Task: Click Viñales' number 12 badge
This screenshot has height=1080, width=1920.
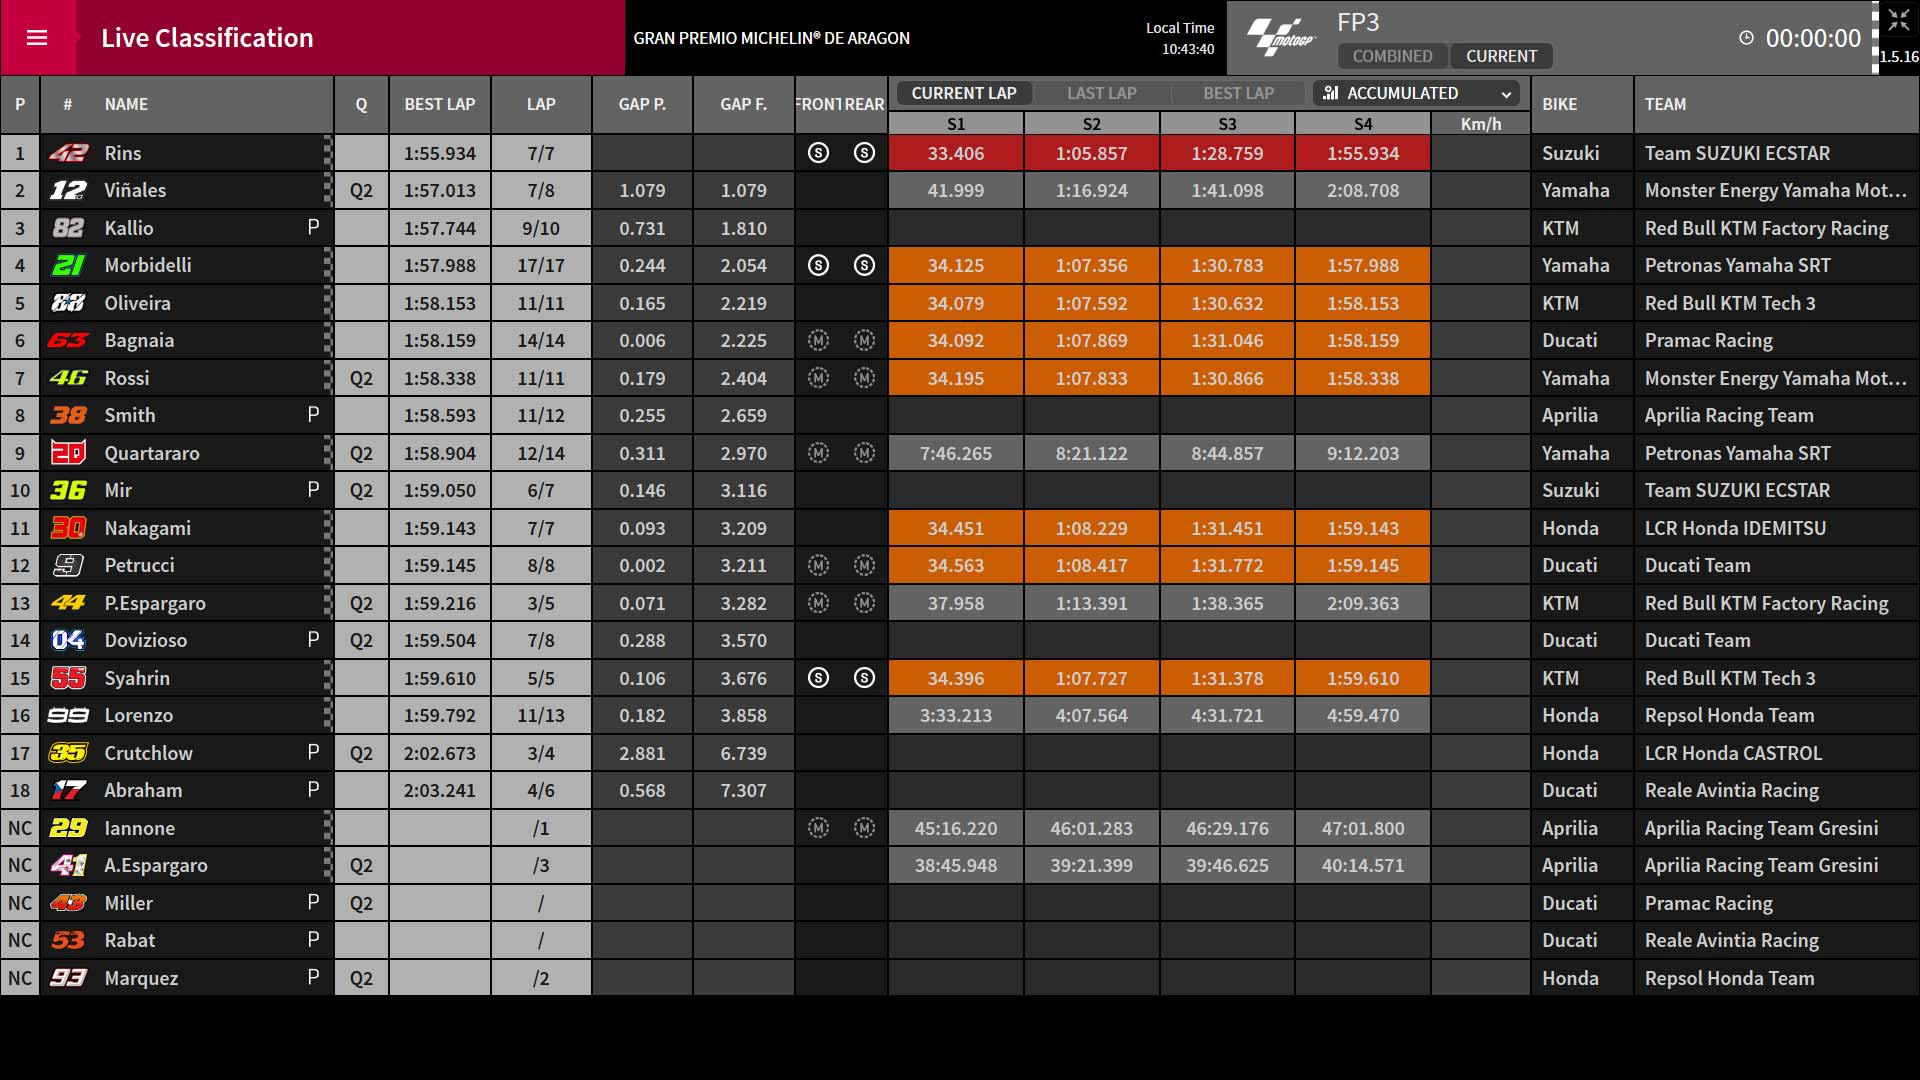Action: pos(68,190)
